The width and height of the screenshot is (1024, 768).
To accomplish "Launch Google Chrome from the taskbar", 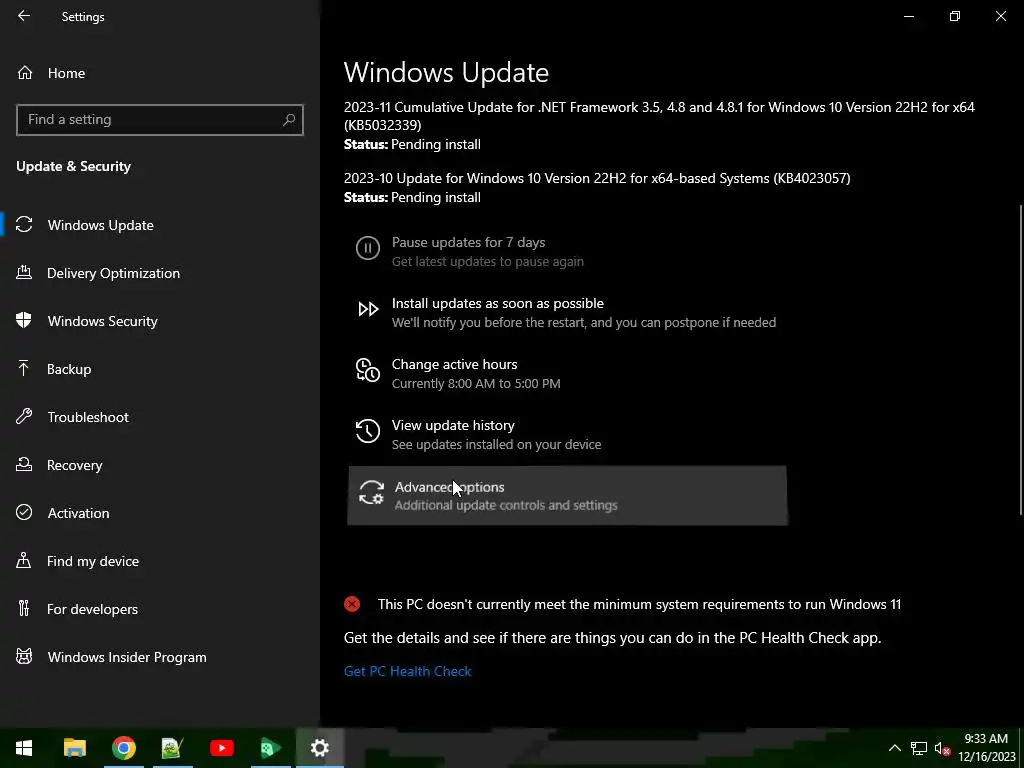I will pos(123,748).
